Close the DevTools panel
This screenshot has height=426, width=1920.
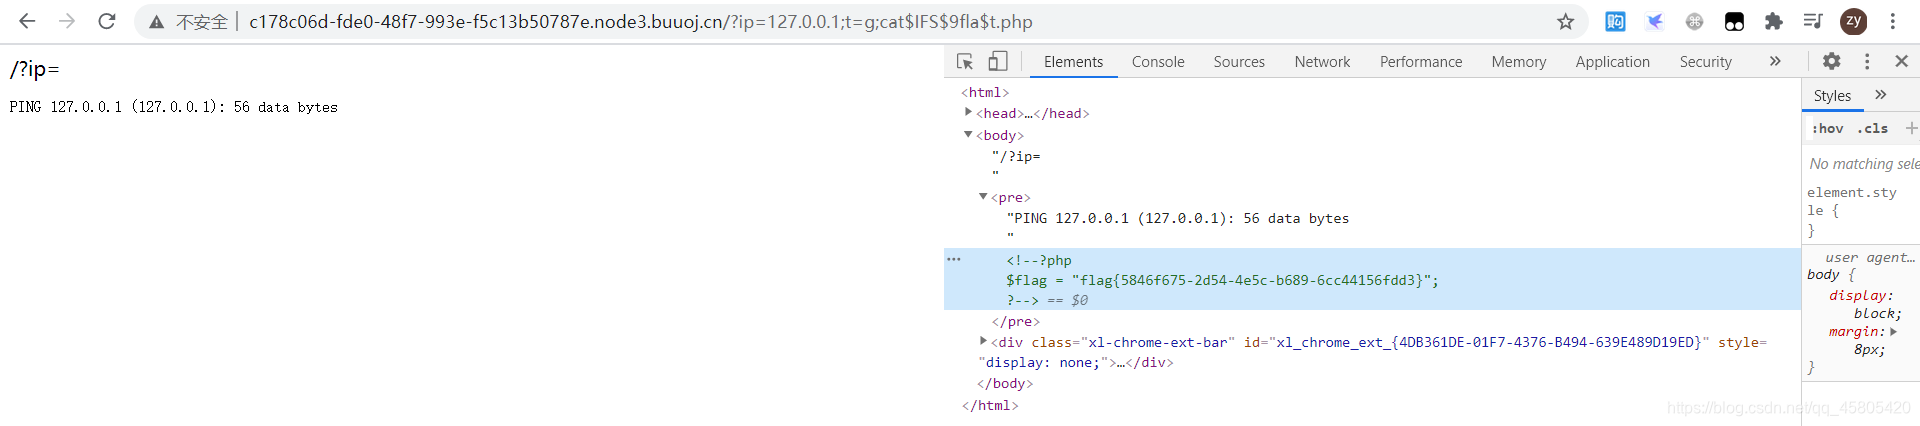point(1902,61)
